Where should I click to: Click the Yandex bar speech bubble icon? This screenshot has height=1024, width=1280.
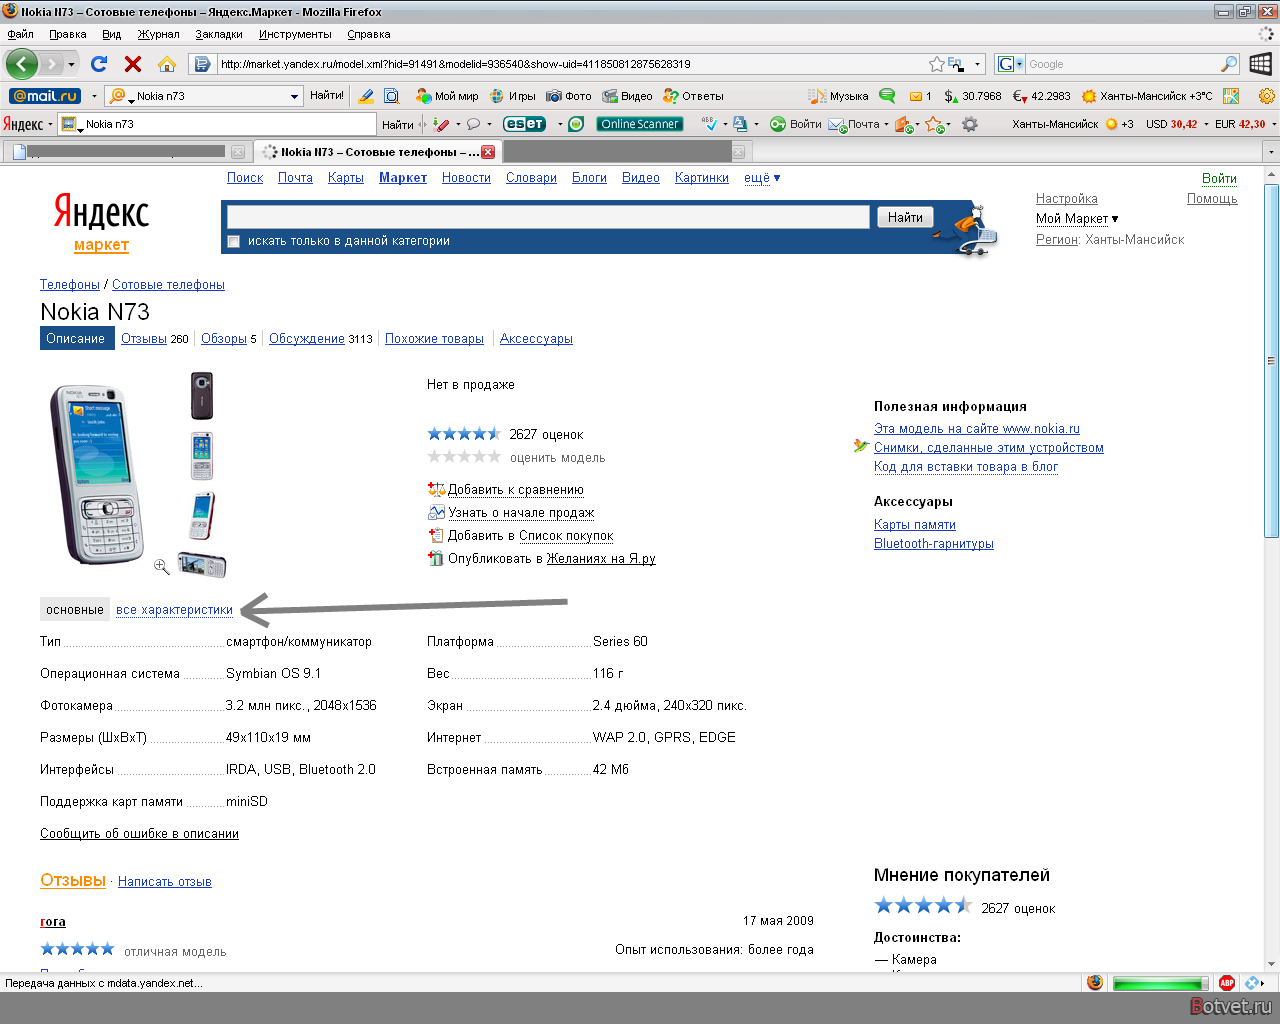[x=474, y=124]
